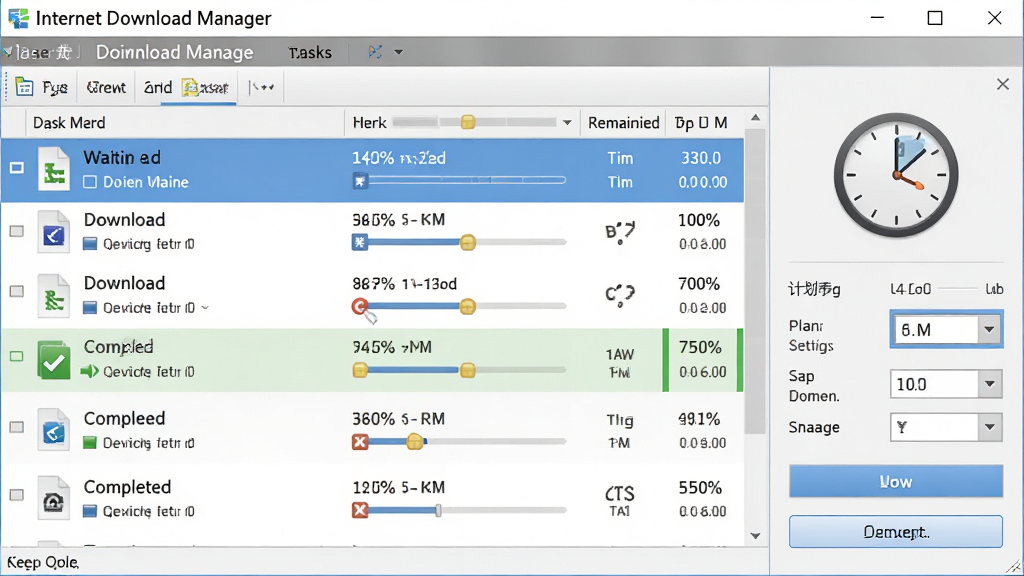
Task: Click the Fye toolbar list icon
Action: point(24,87)
